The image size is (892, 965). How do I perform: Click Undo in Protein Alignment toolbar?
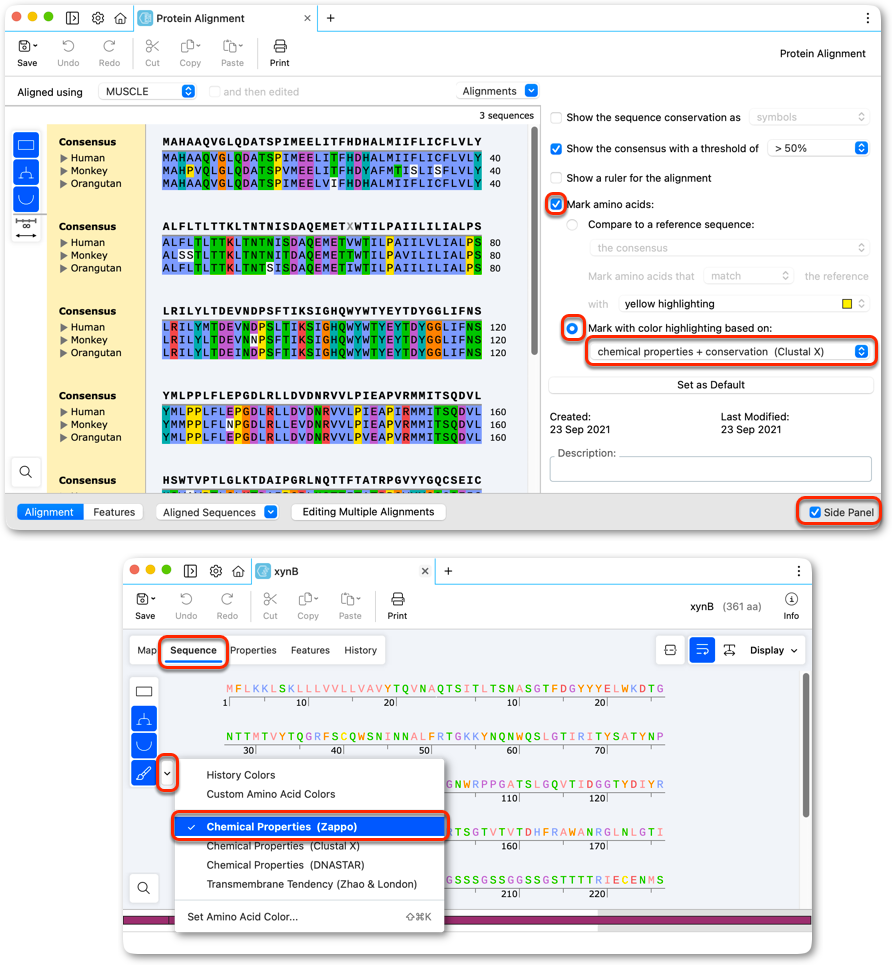coord(68,53)
